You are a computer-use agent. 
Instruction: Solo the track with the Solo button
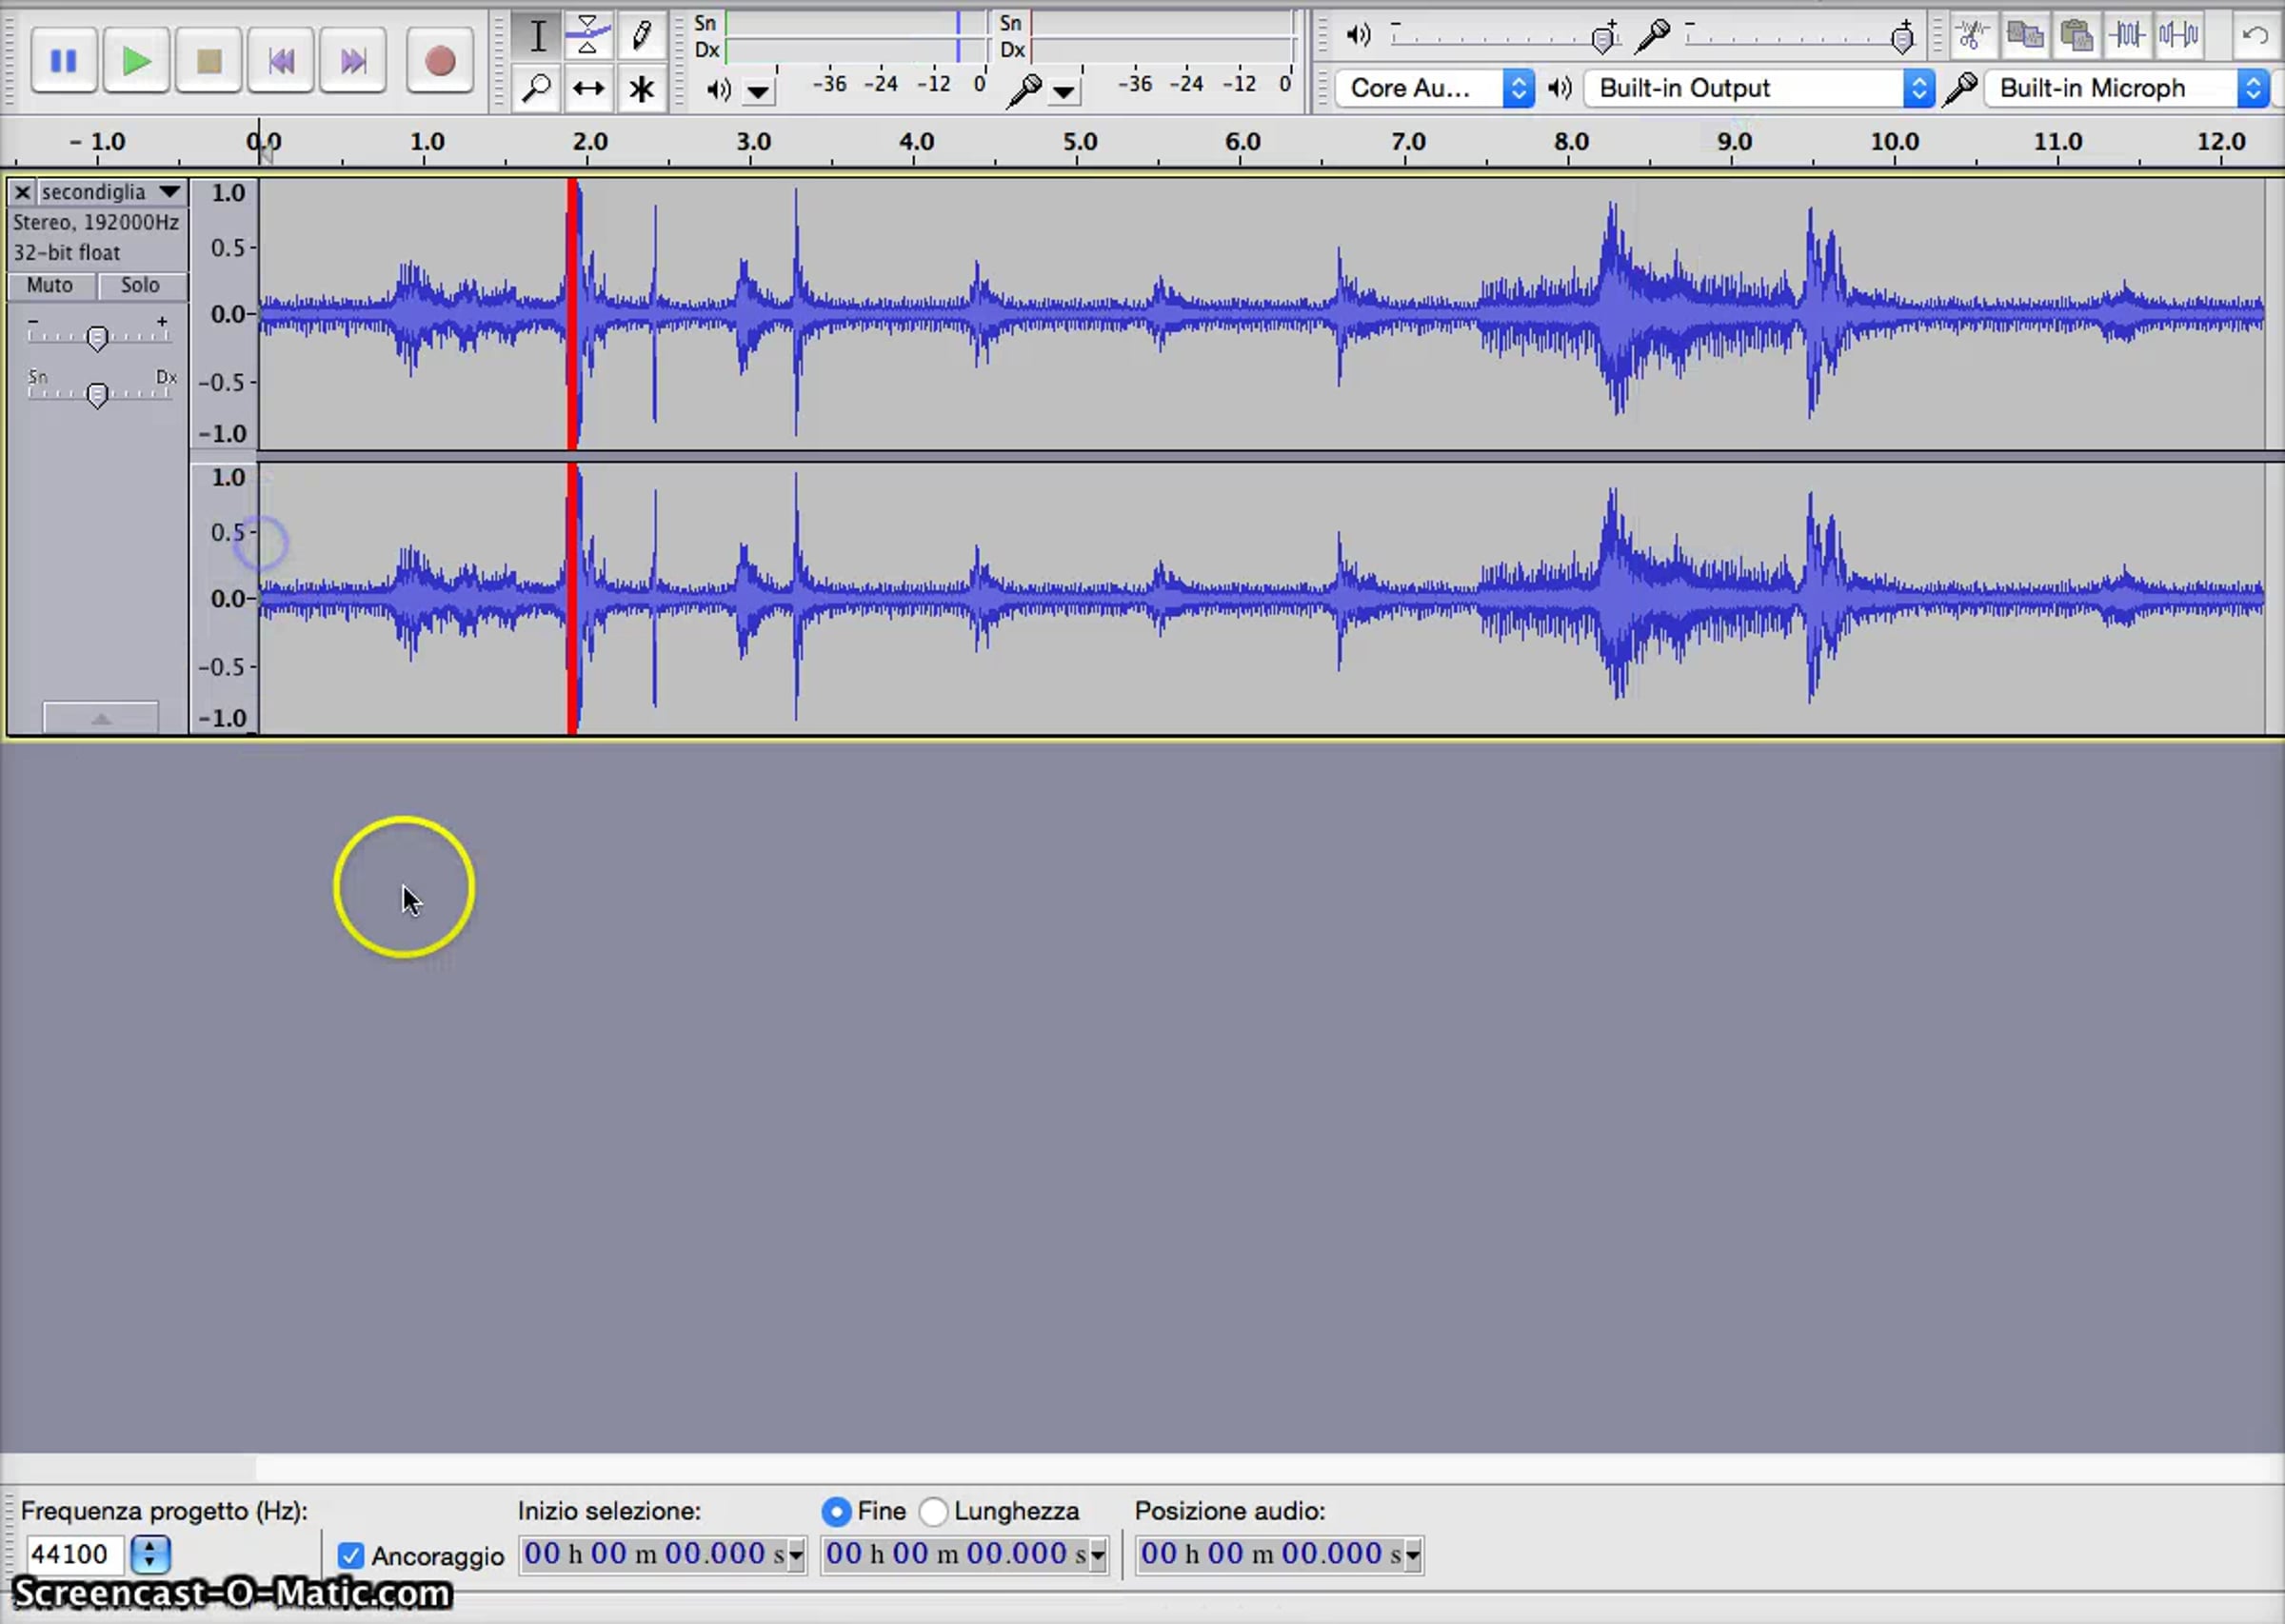coord(141,286)
